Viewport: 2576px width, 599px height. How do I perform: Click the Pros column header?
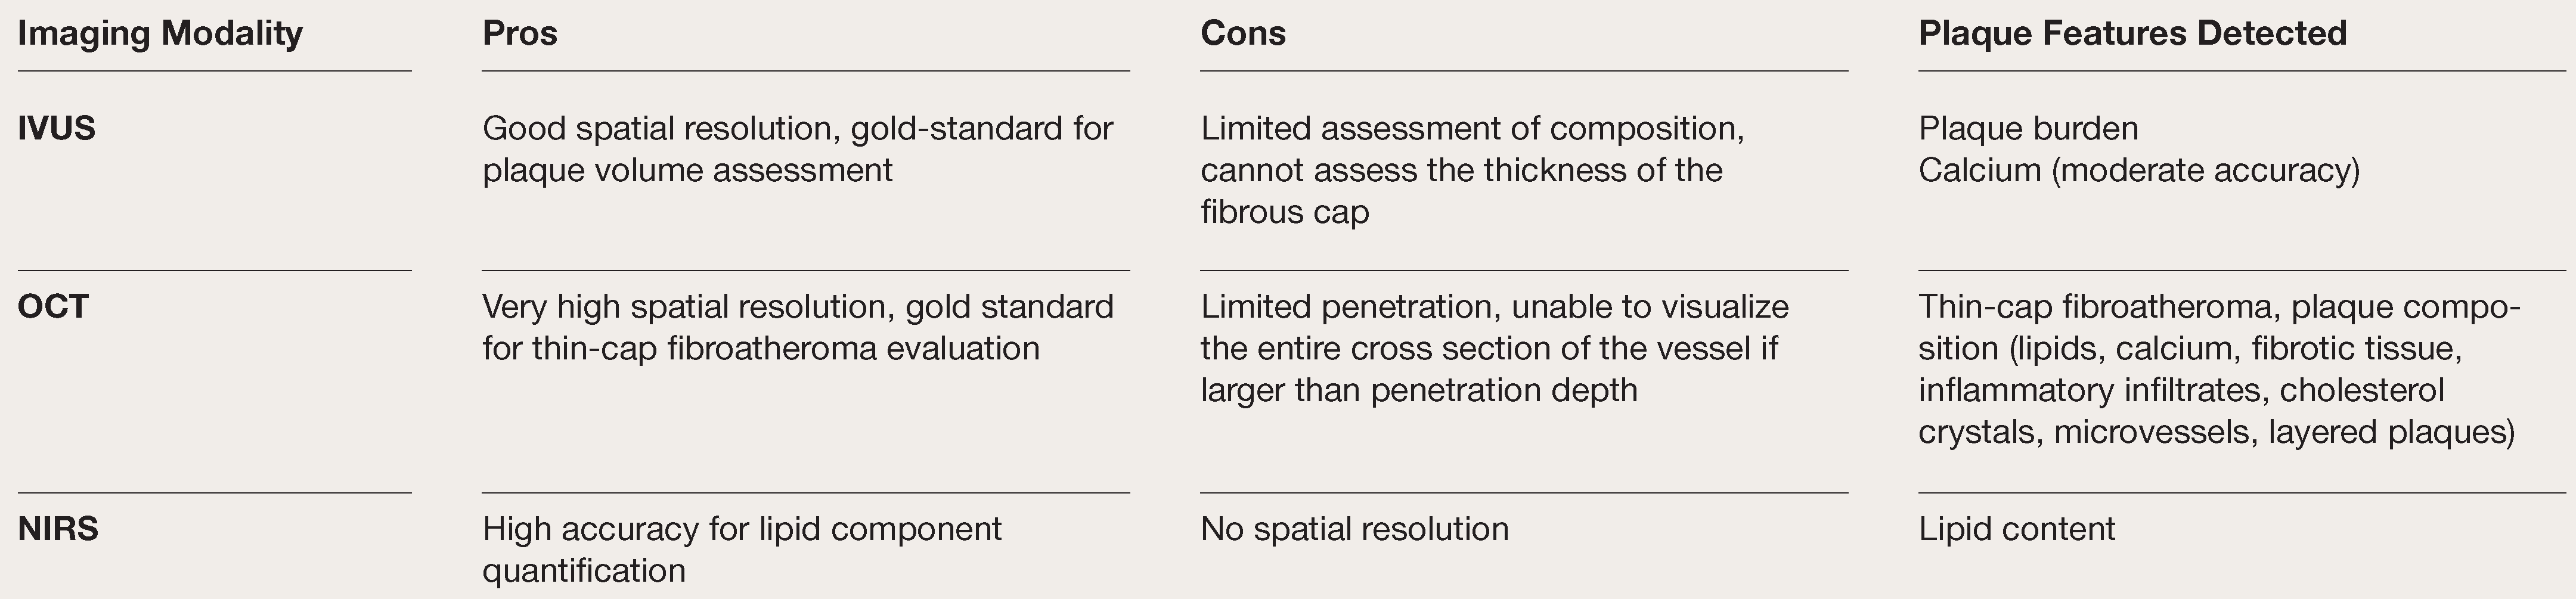(519, 34)
